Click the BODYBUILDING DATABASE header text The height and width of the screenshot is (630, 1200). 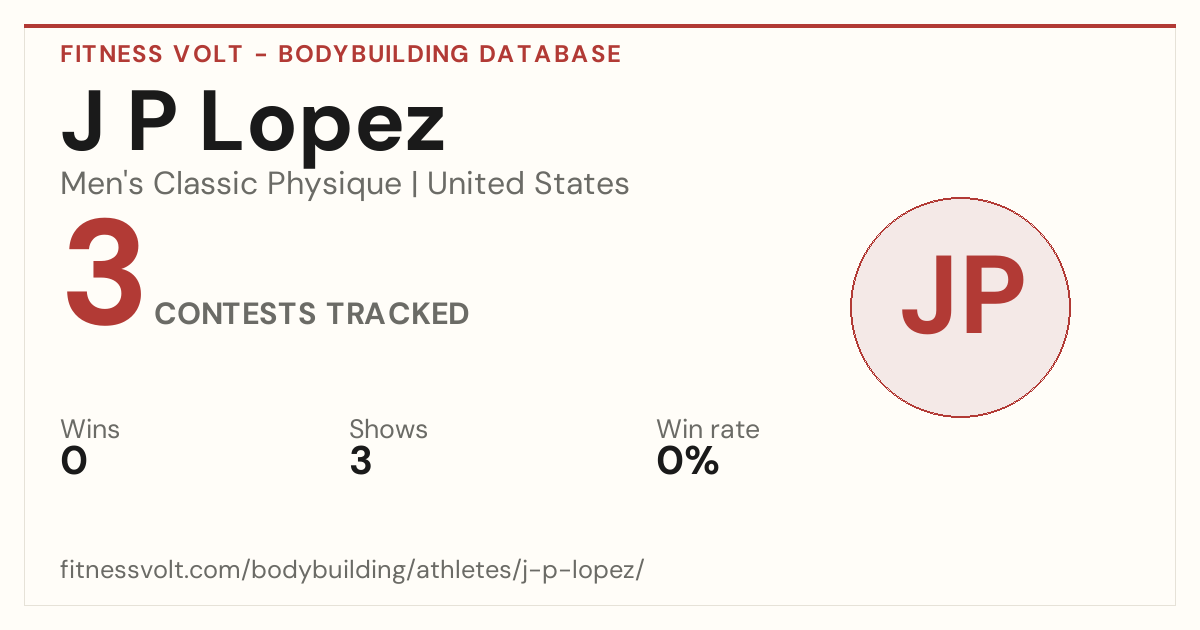pos(450,54)
